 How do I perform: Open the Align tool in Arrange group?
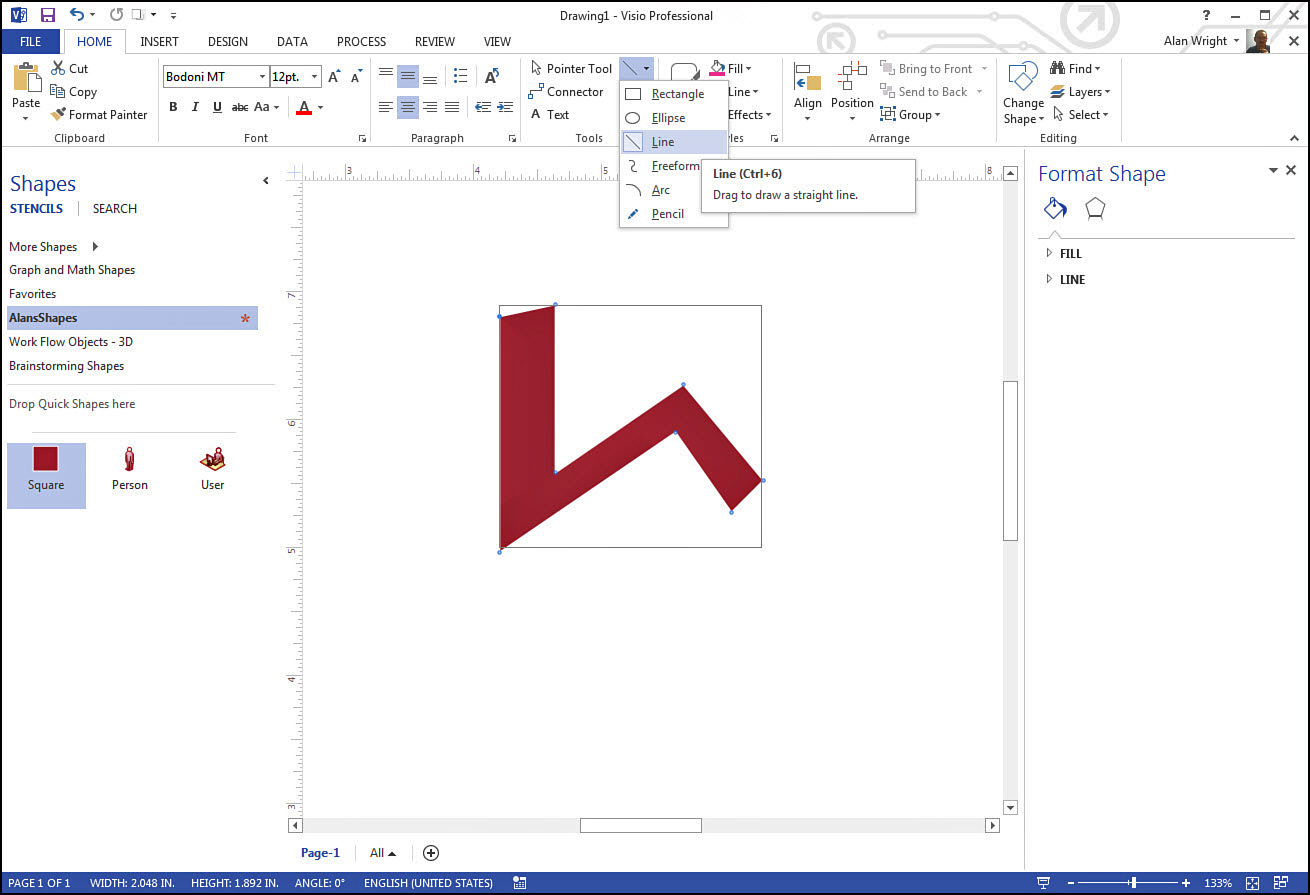[808, 91]
